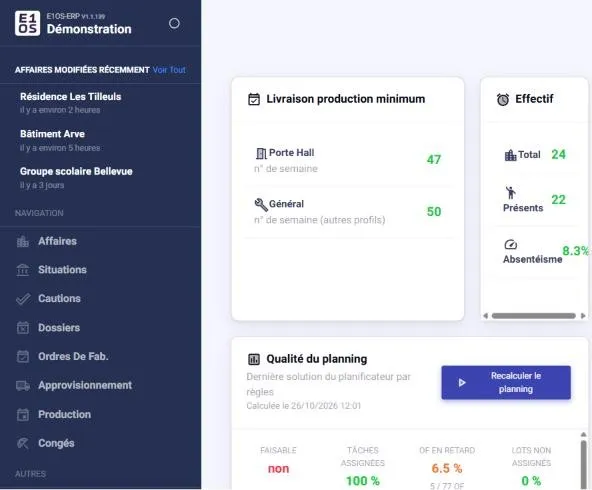Click the Cautions checkmark icon
This screenshot has height=490, width=592.
tap(23, 299)
